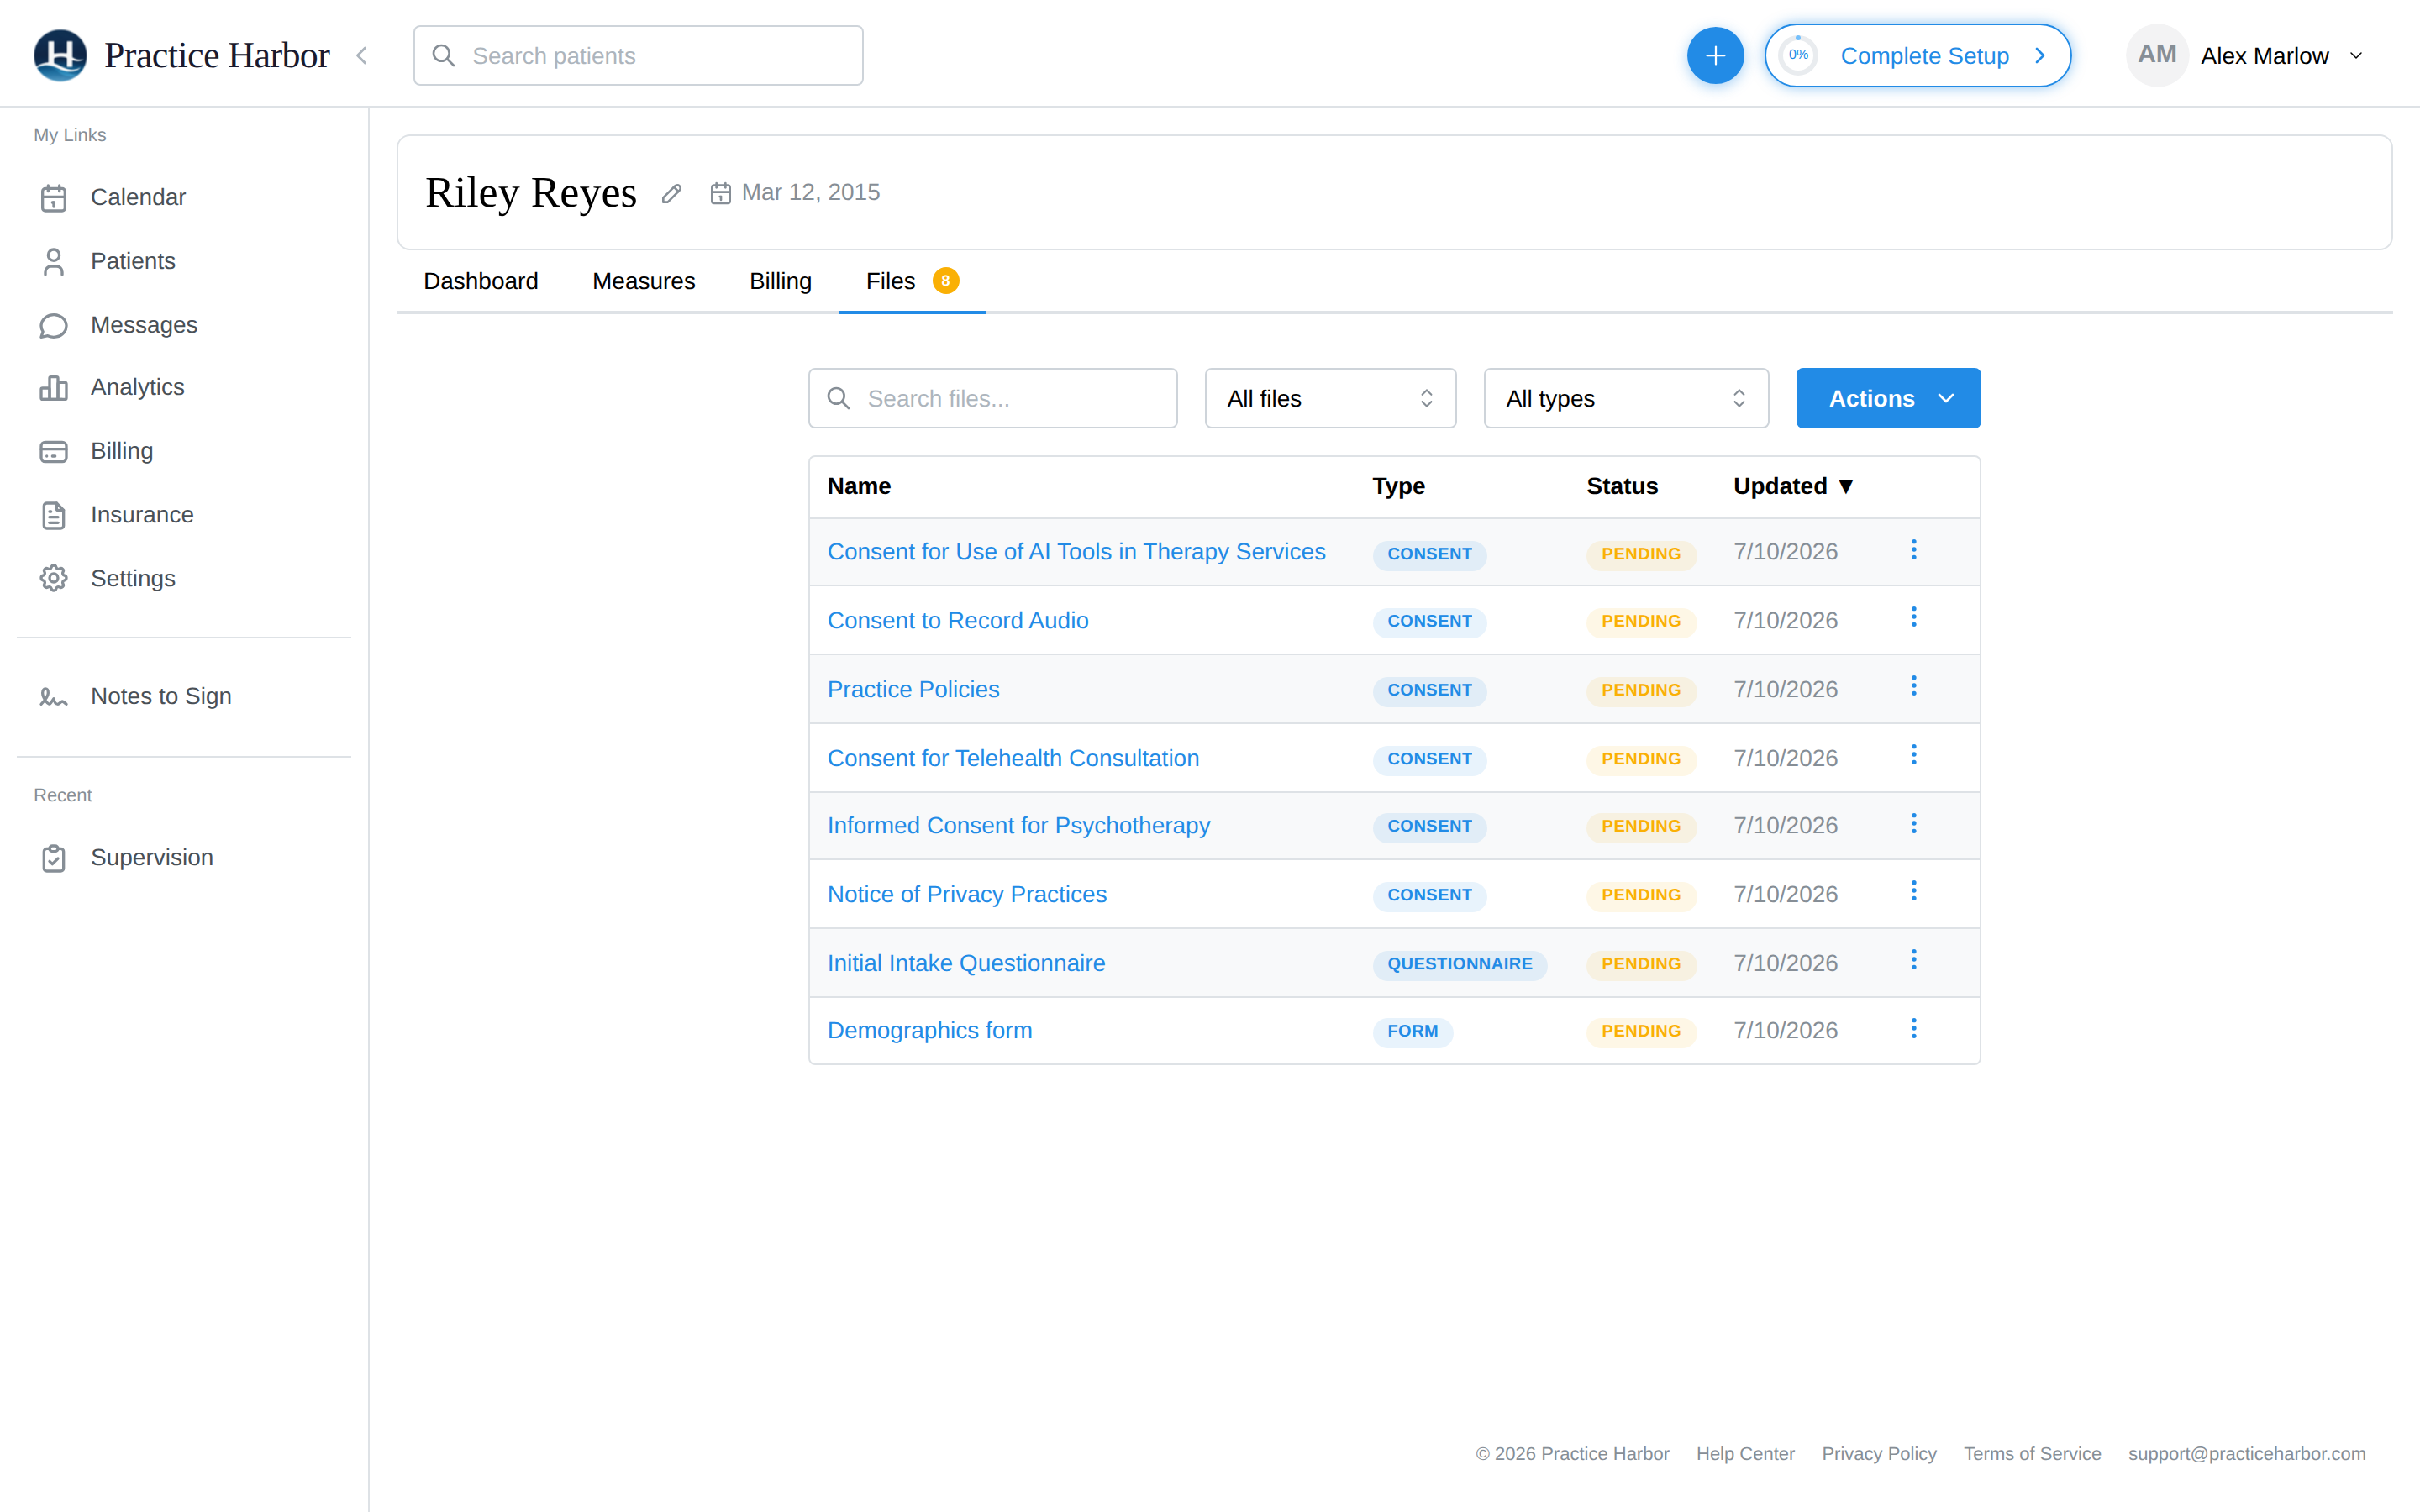The image size is (2420, 1512).
Task: Click the Practice Harbor logo icon
Action: point(60,55)
